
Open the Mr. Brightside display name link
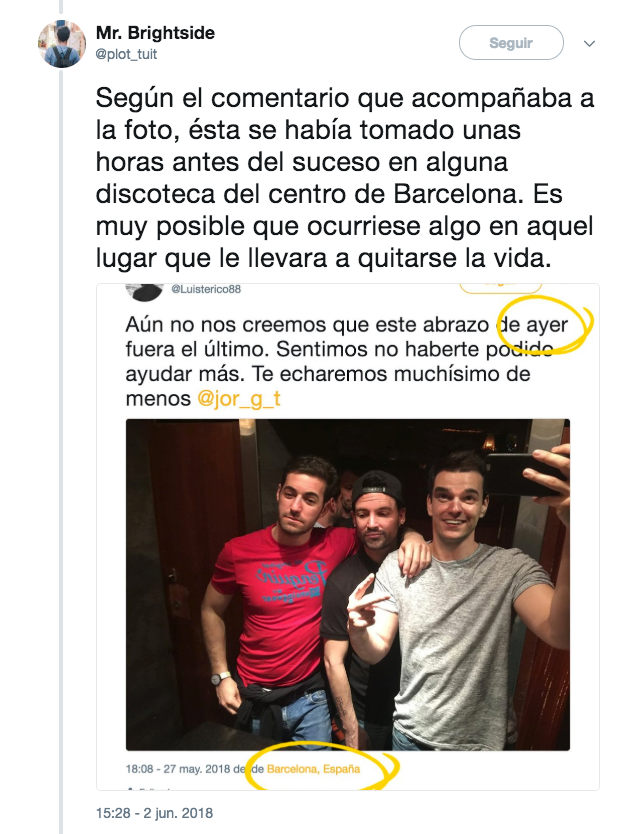click(x=155, y=33)
